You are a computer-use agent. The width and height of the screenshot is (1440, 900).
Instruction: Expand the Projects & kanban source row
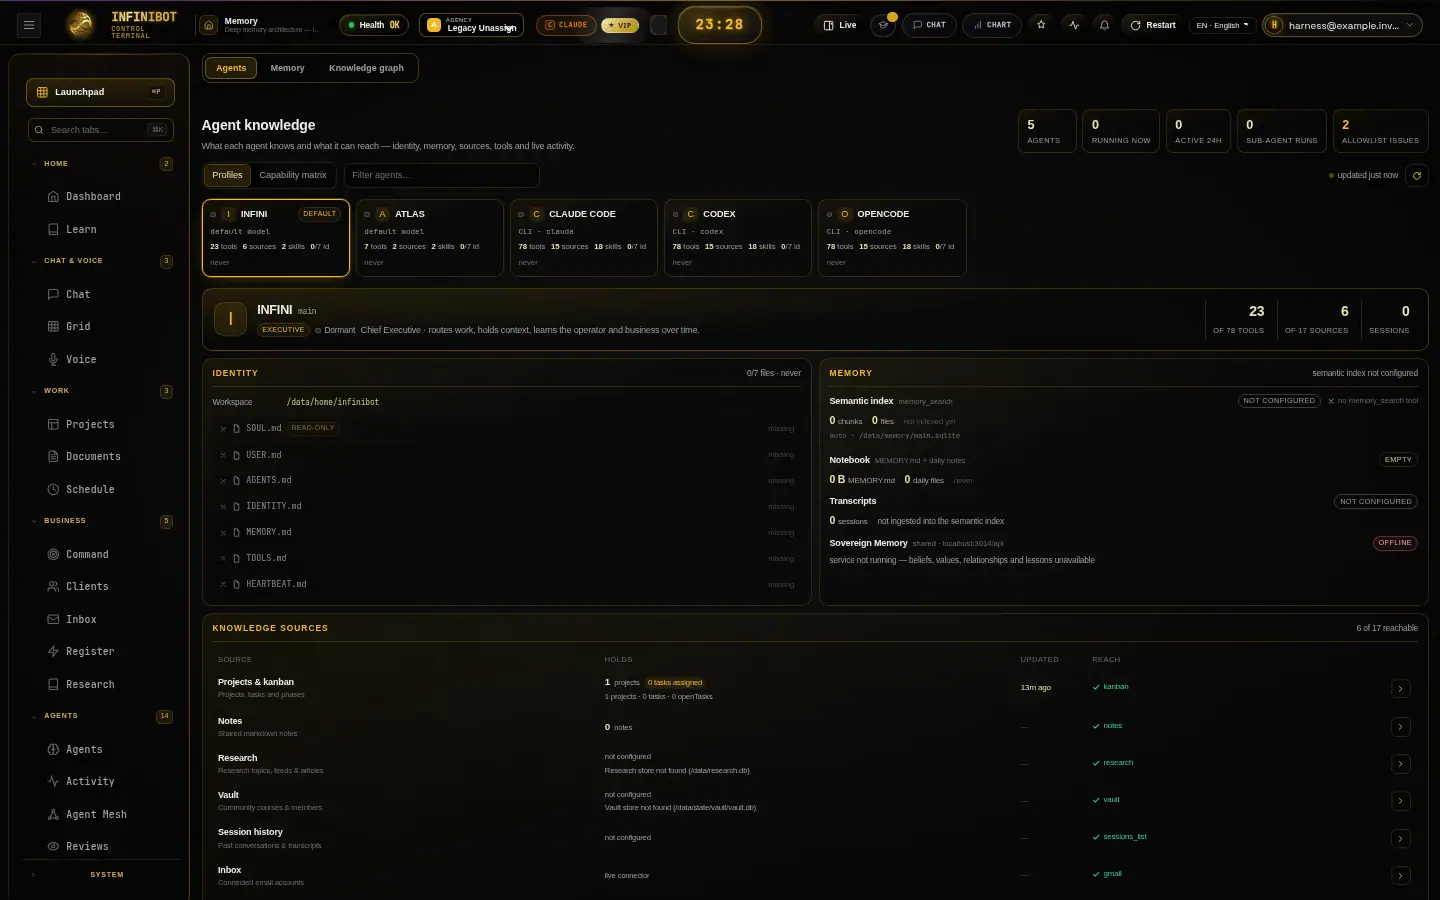pyautogui.click(x=1401, y=689)
